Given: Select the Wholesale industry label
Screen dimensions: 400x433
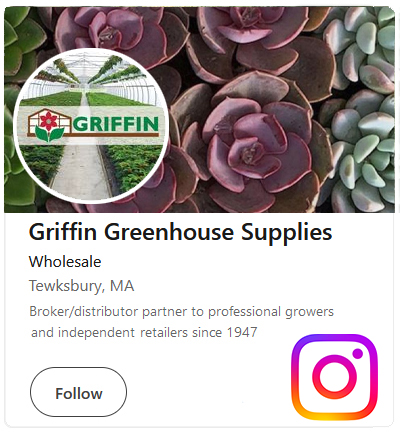Looking at the screenshot, I should [x=65, y=262].
